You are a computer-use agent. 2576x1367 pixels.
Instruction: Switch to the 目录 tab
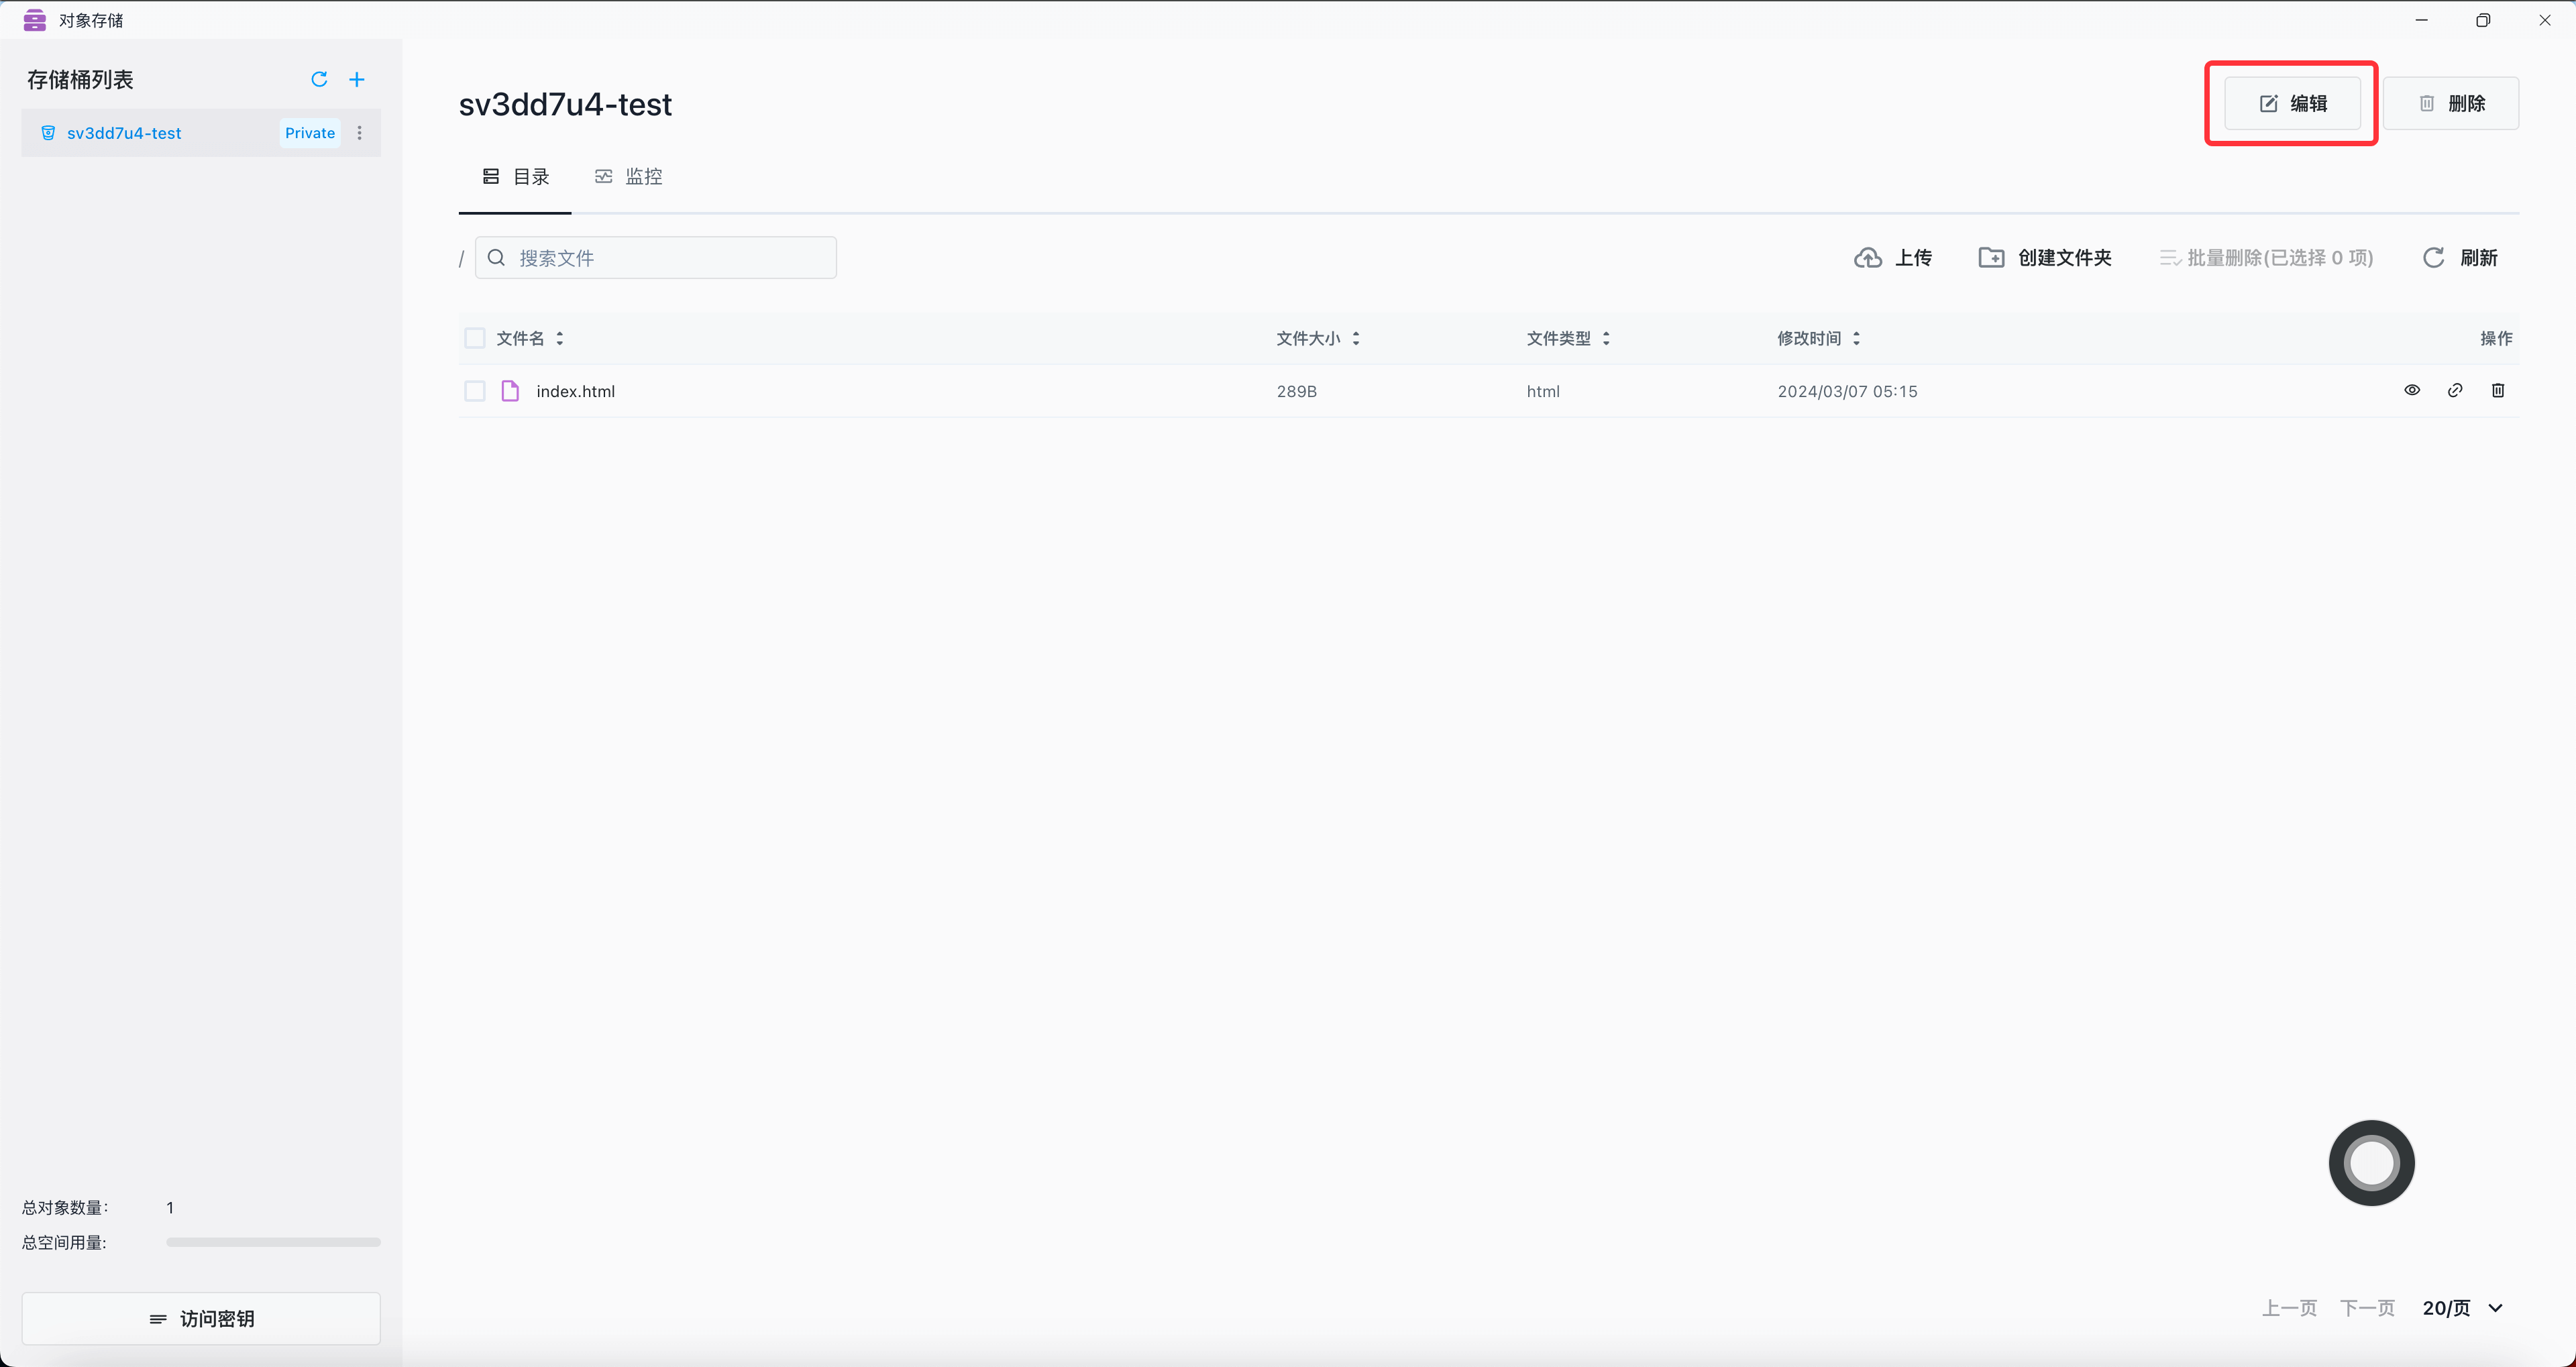[516, 177]
